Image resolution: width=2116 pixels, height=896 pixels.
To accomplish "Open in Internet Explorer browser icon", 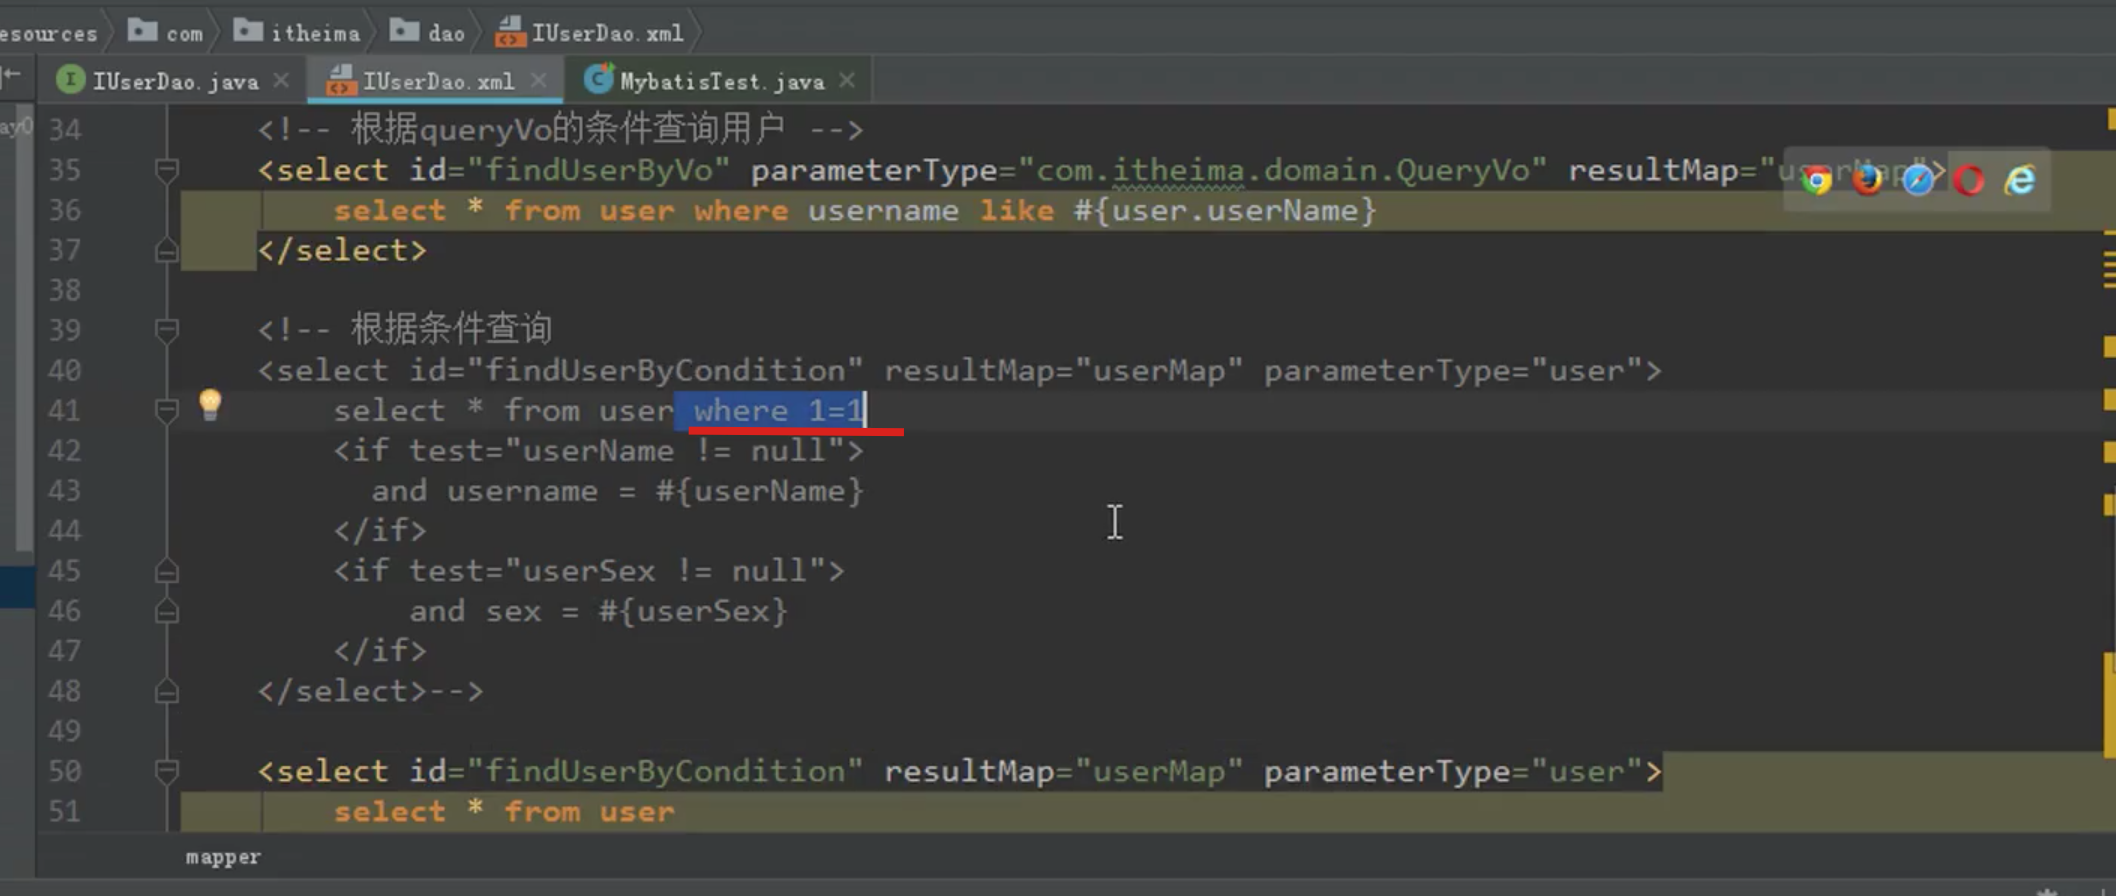I will coord(2020,180).
